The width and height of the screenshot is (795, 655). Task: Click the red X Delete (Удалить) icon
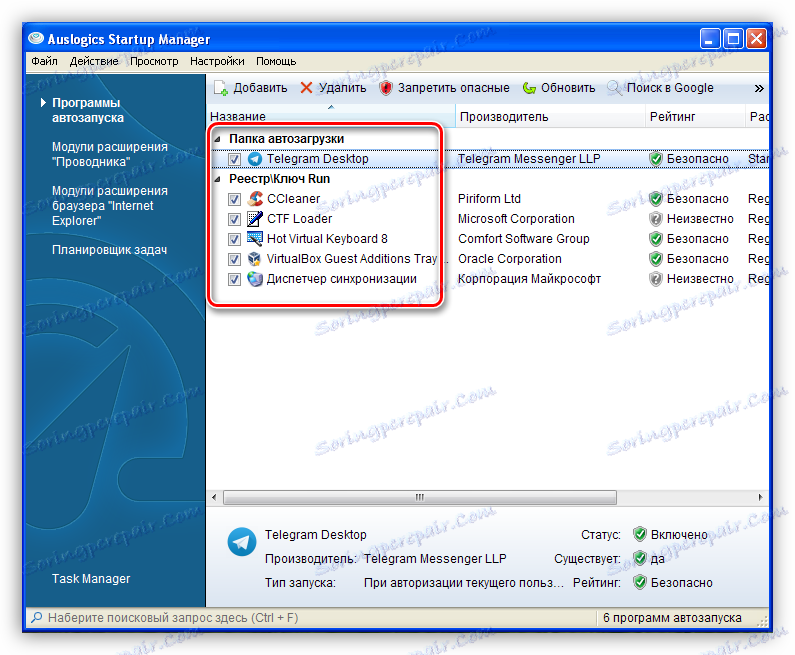(x=306, y=88)
